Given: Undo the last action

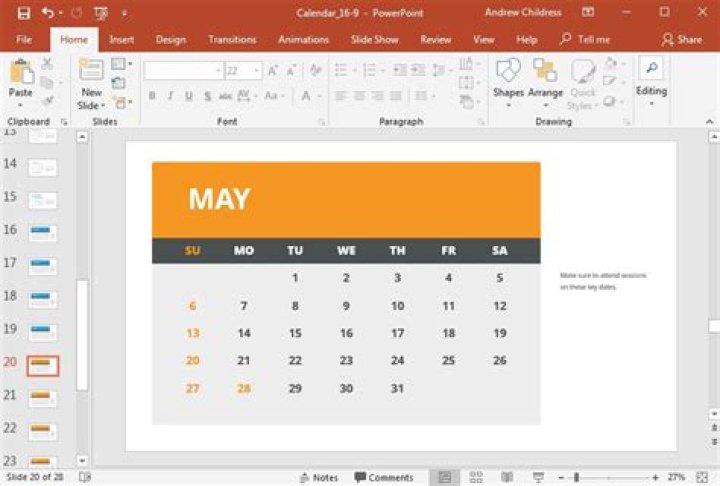Looking at the screenshot, I should [x=47, y=13].
